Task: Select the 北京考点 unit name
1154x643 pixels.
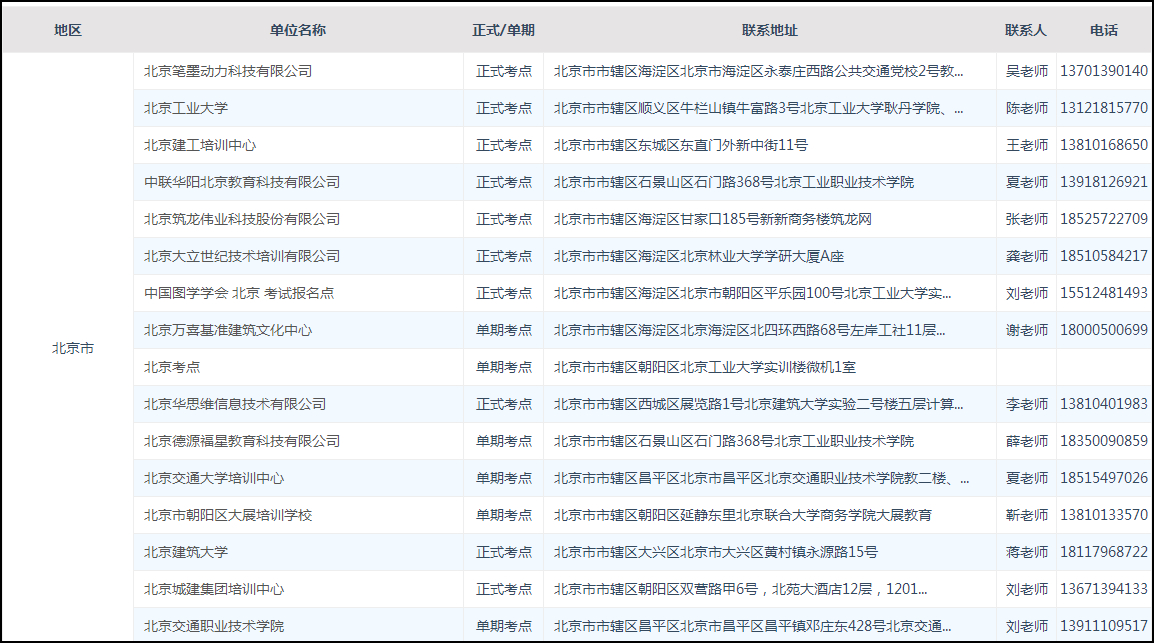Action: point(171,367)
